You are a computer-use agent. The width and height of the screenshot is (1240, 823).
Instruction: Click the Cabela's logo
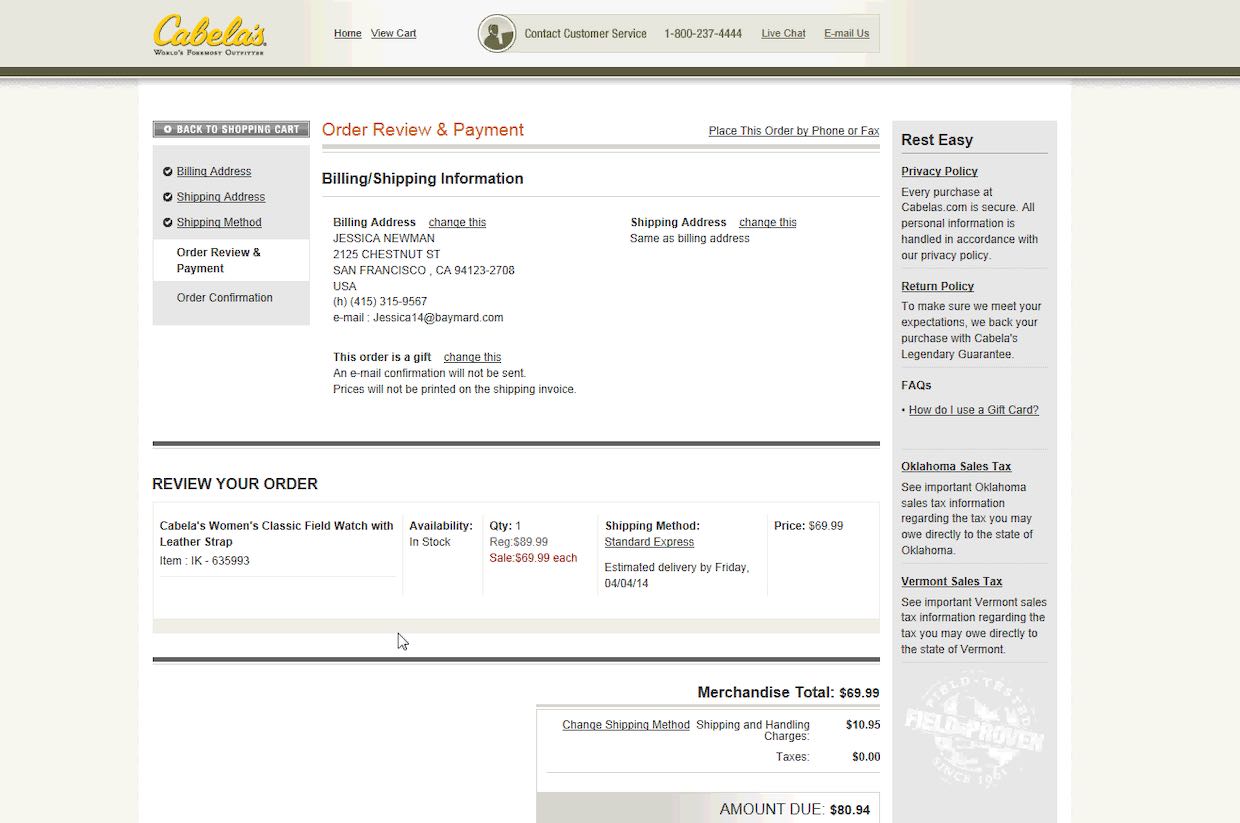coord(209,33)
